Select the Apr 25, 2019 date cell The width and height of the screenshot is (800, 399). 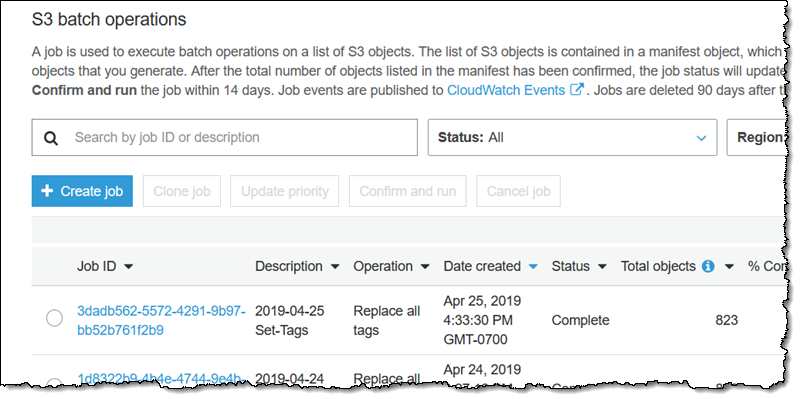click(482, 320)
